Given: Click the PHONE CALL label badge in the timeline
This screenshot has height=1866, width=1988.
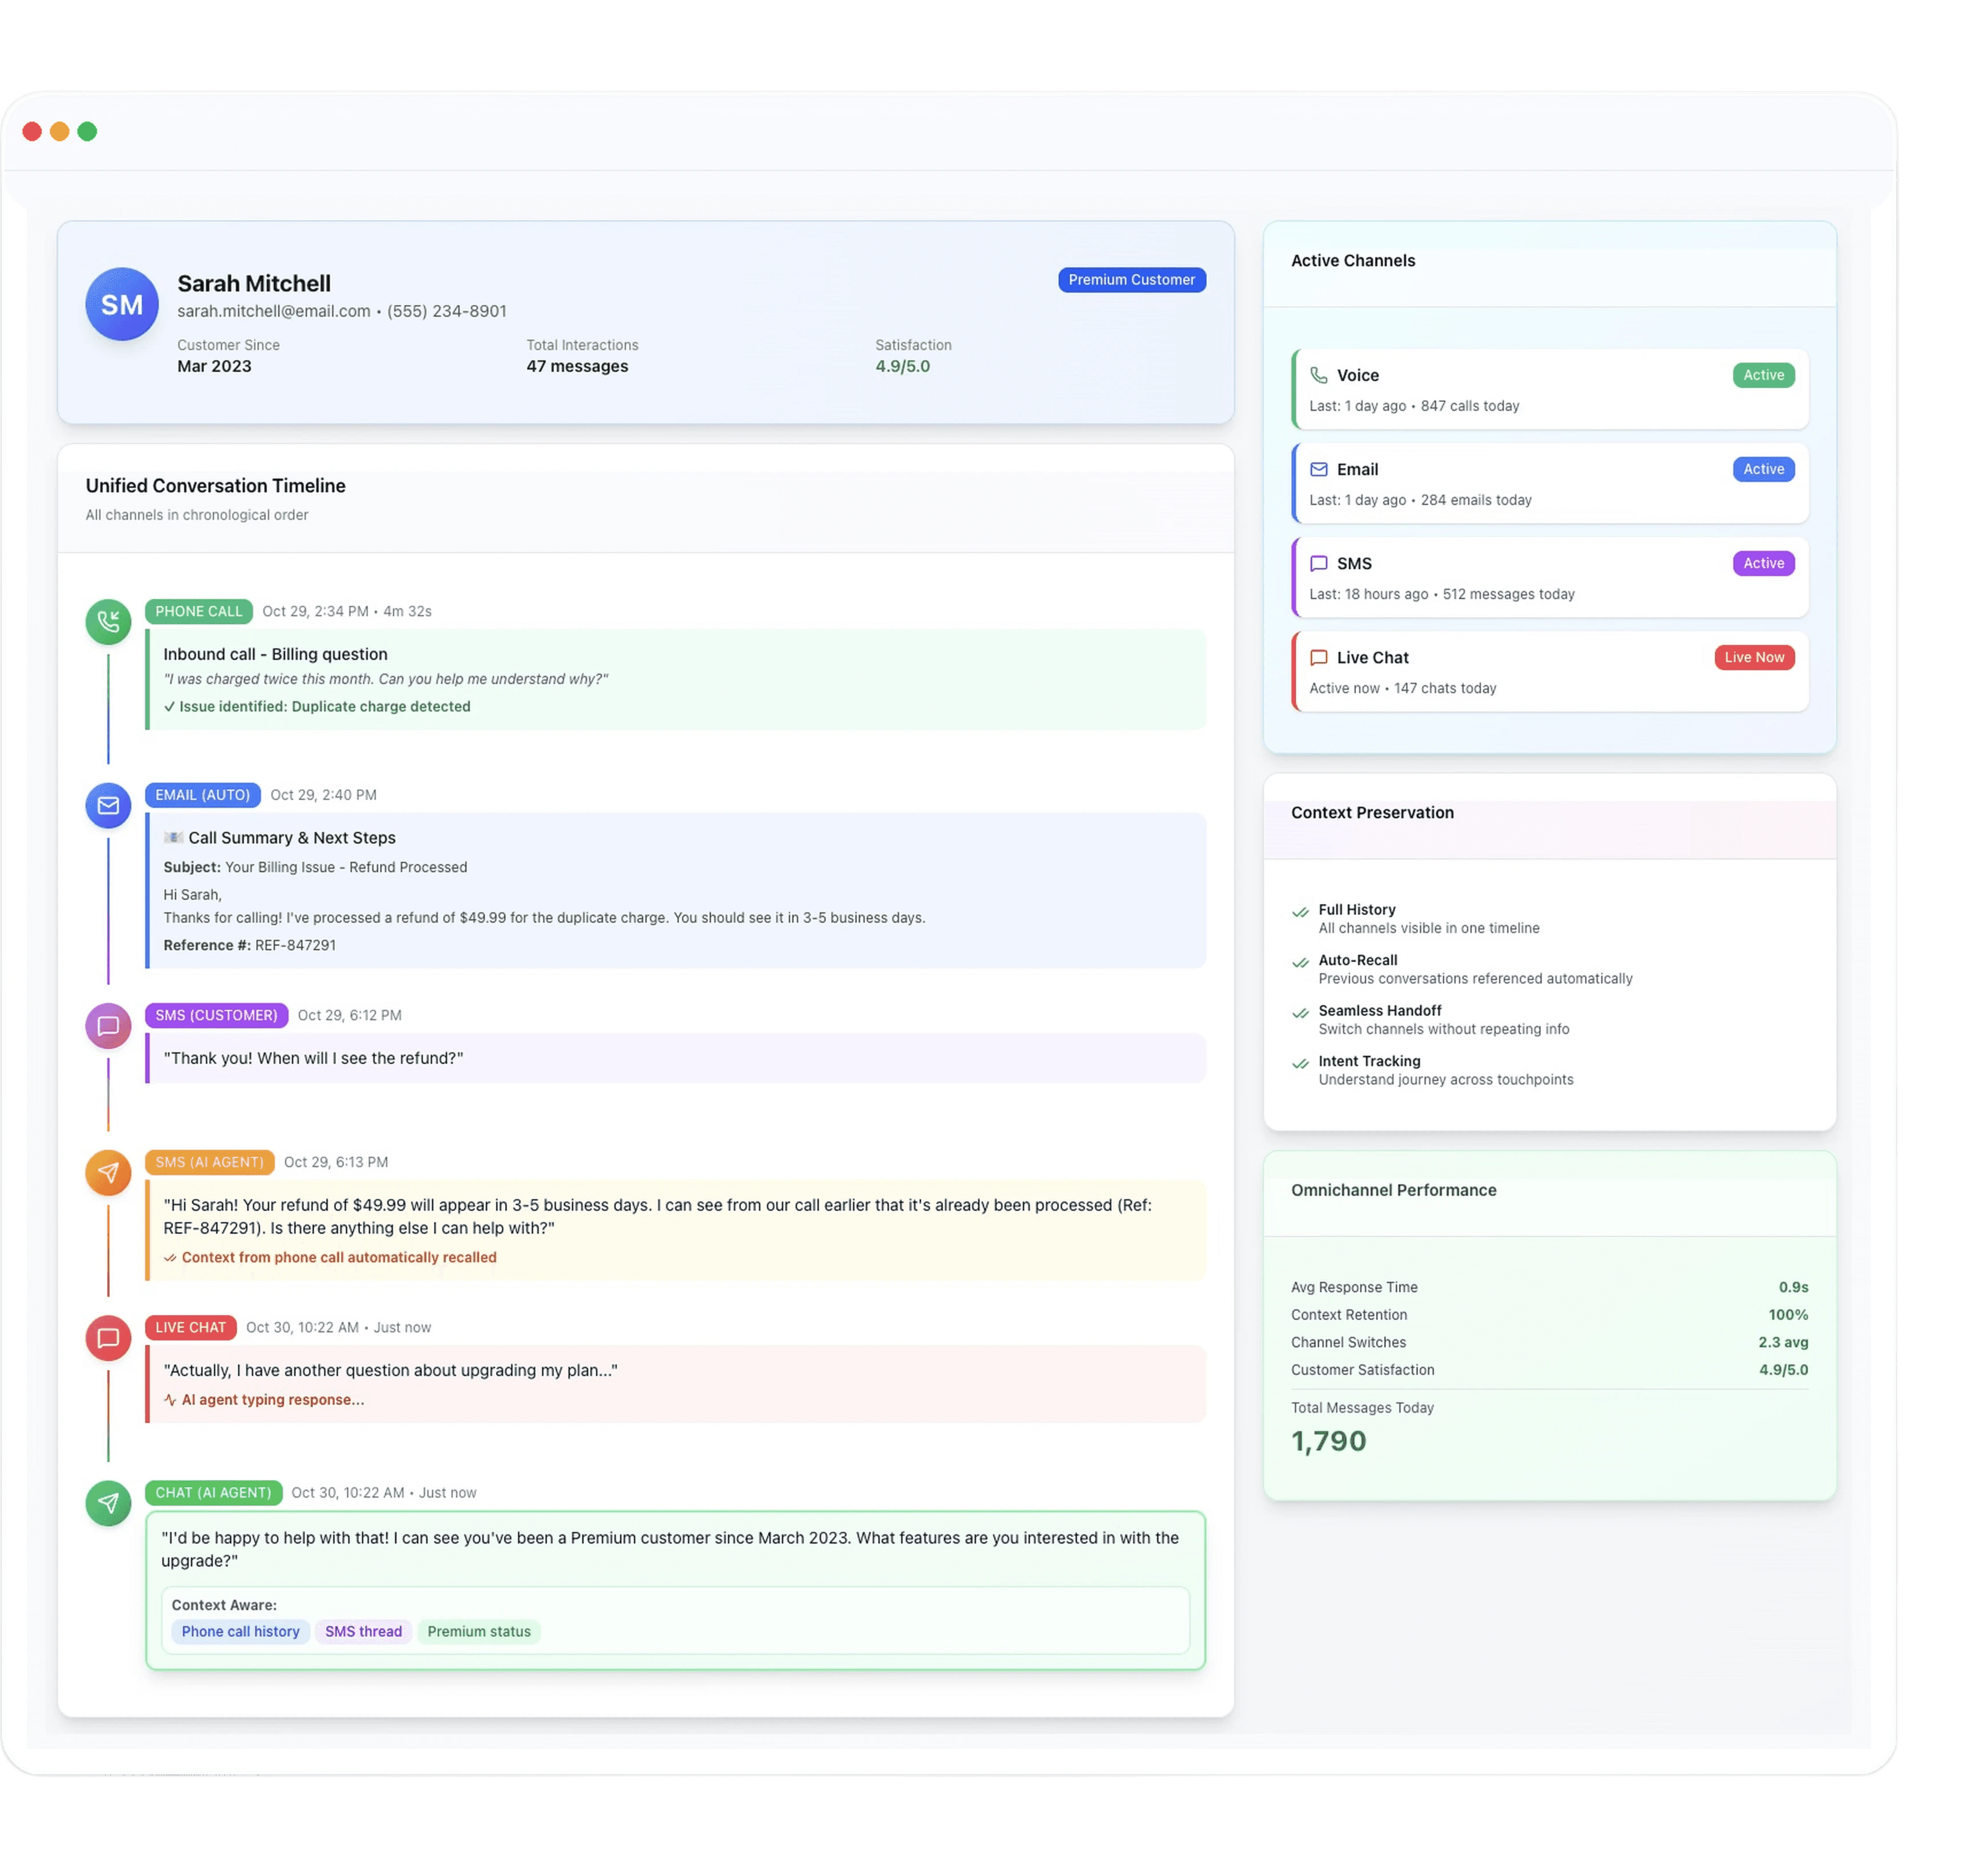Looking at the screenshot, I should point(198,611).
